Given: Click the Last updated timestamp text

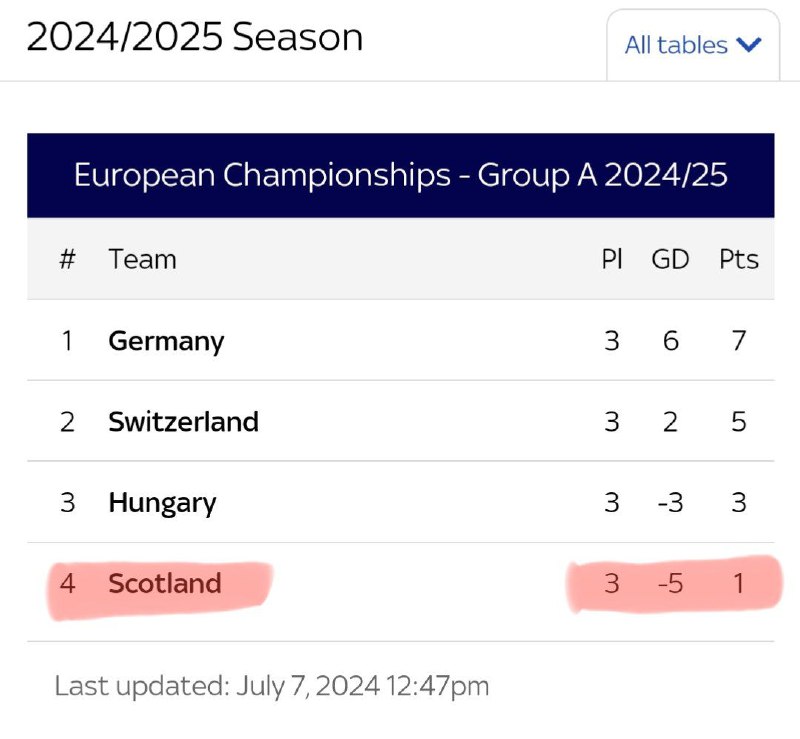Looking at the screenshot, I should [x=272, y=686].
